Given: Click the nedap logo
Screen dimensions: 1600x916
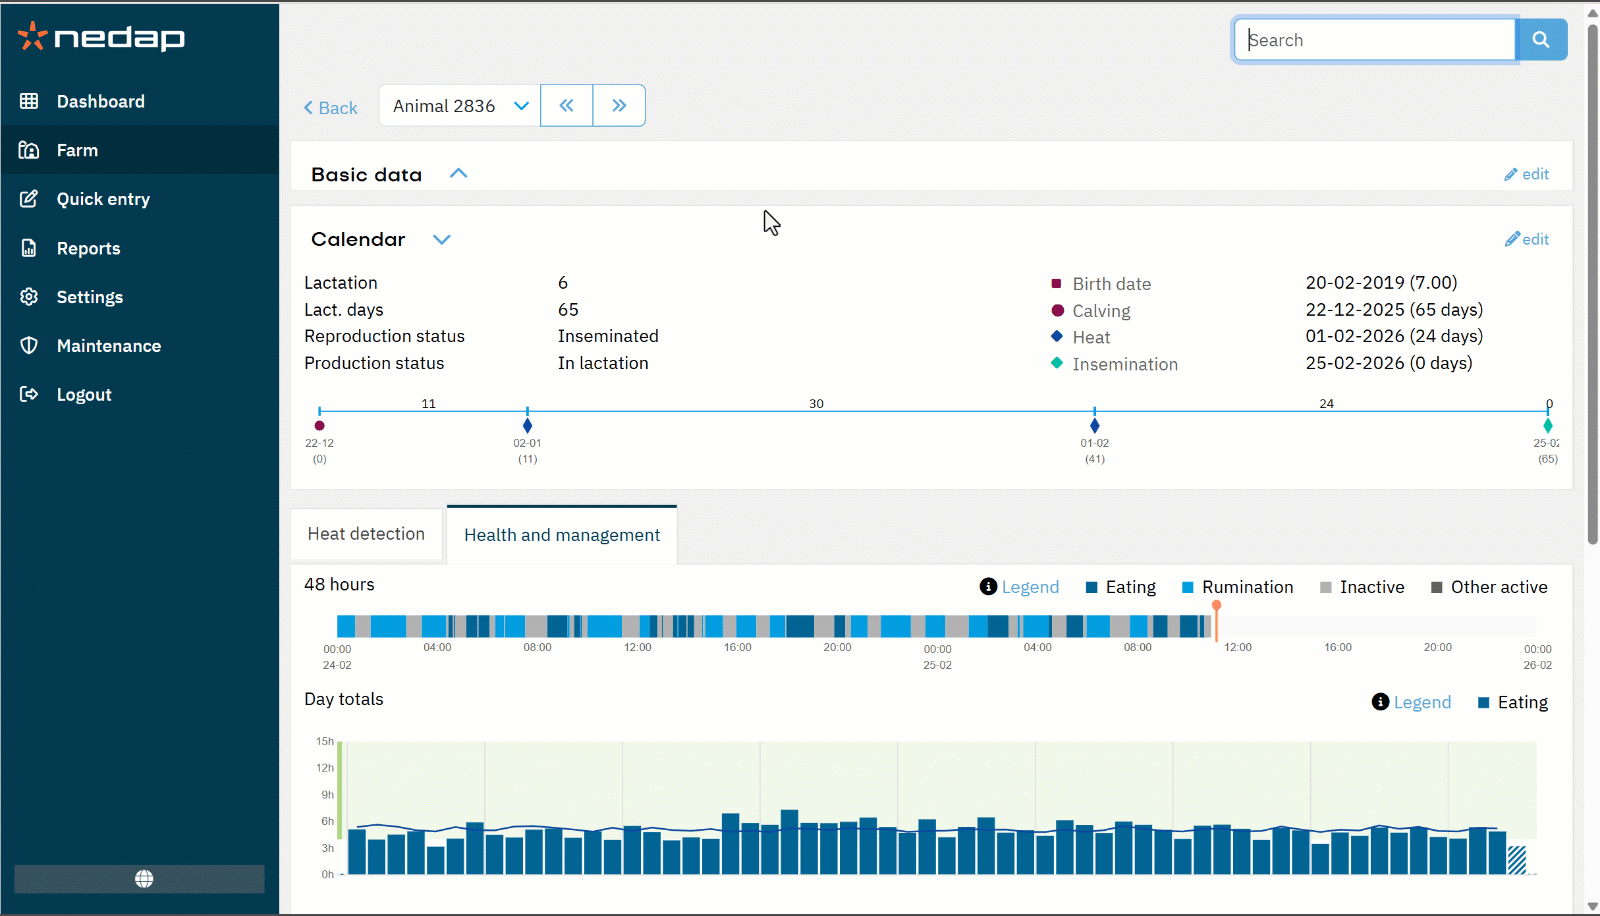Looking at the screenshot, I should click(101, 37).
